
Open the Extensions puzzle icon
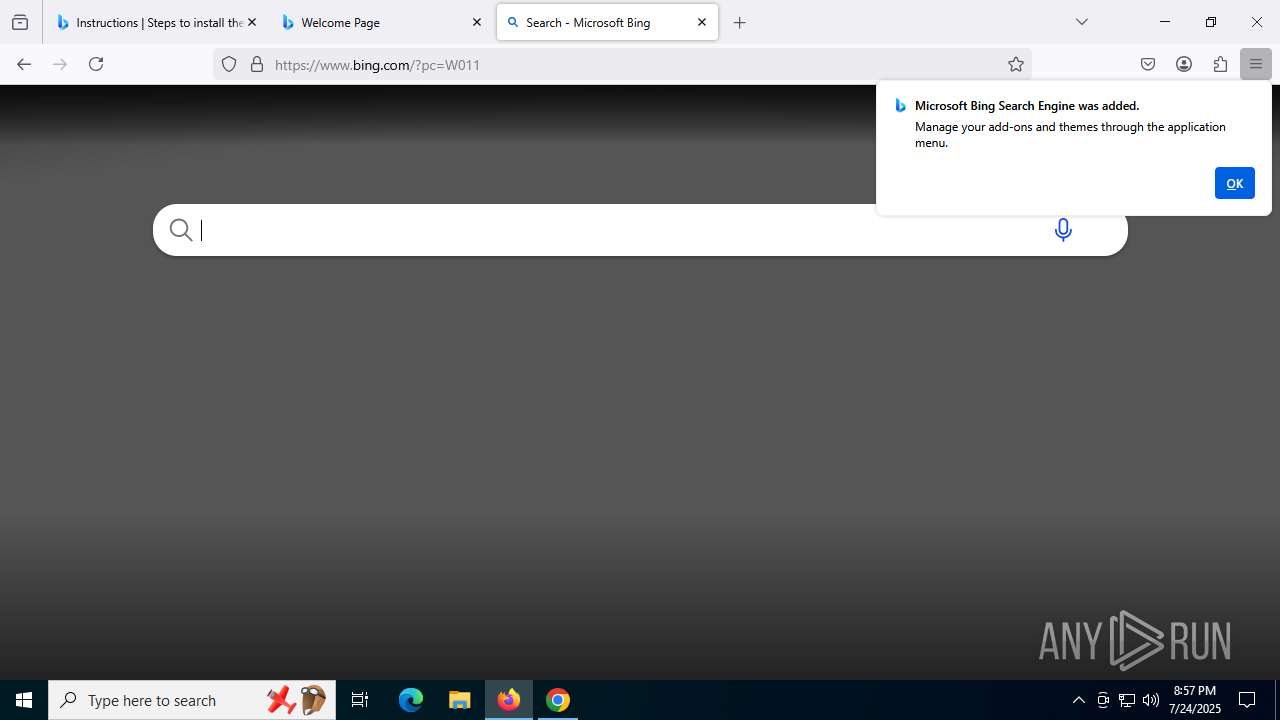click(1220, 64)
